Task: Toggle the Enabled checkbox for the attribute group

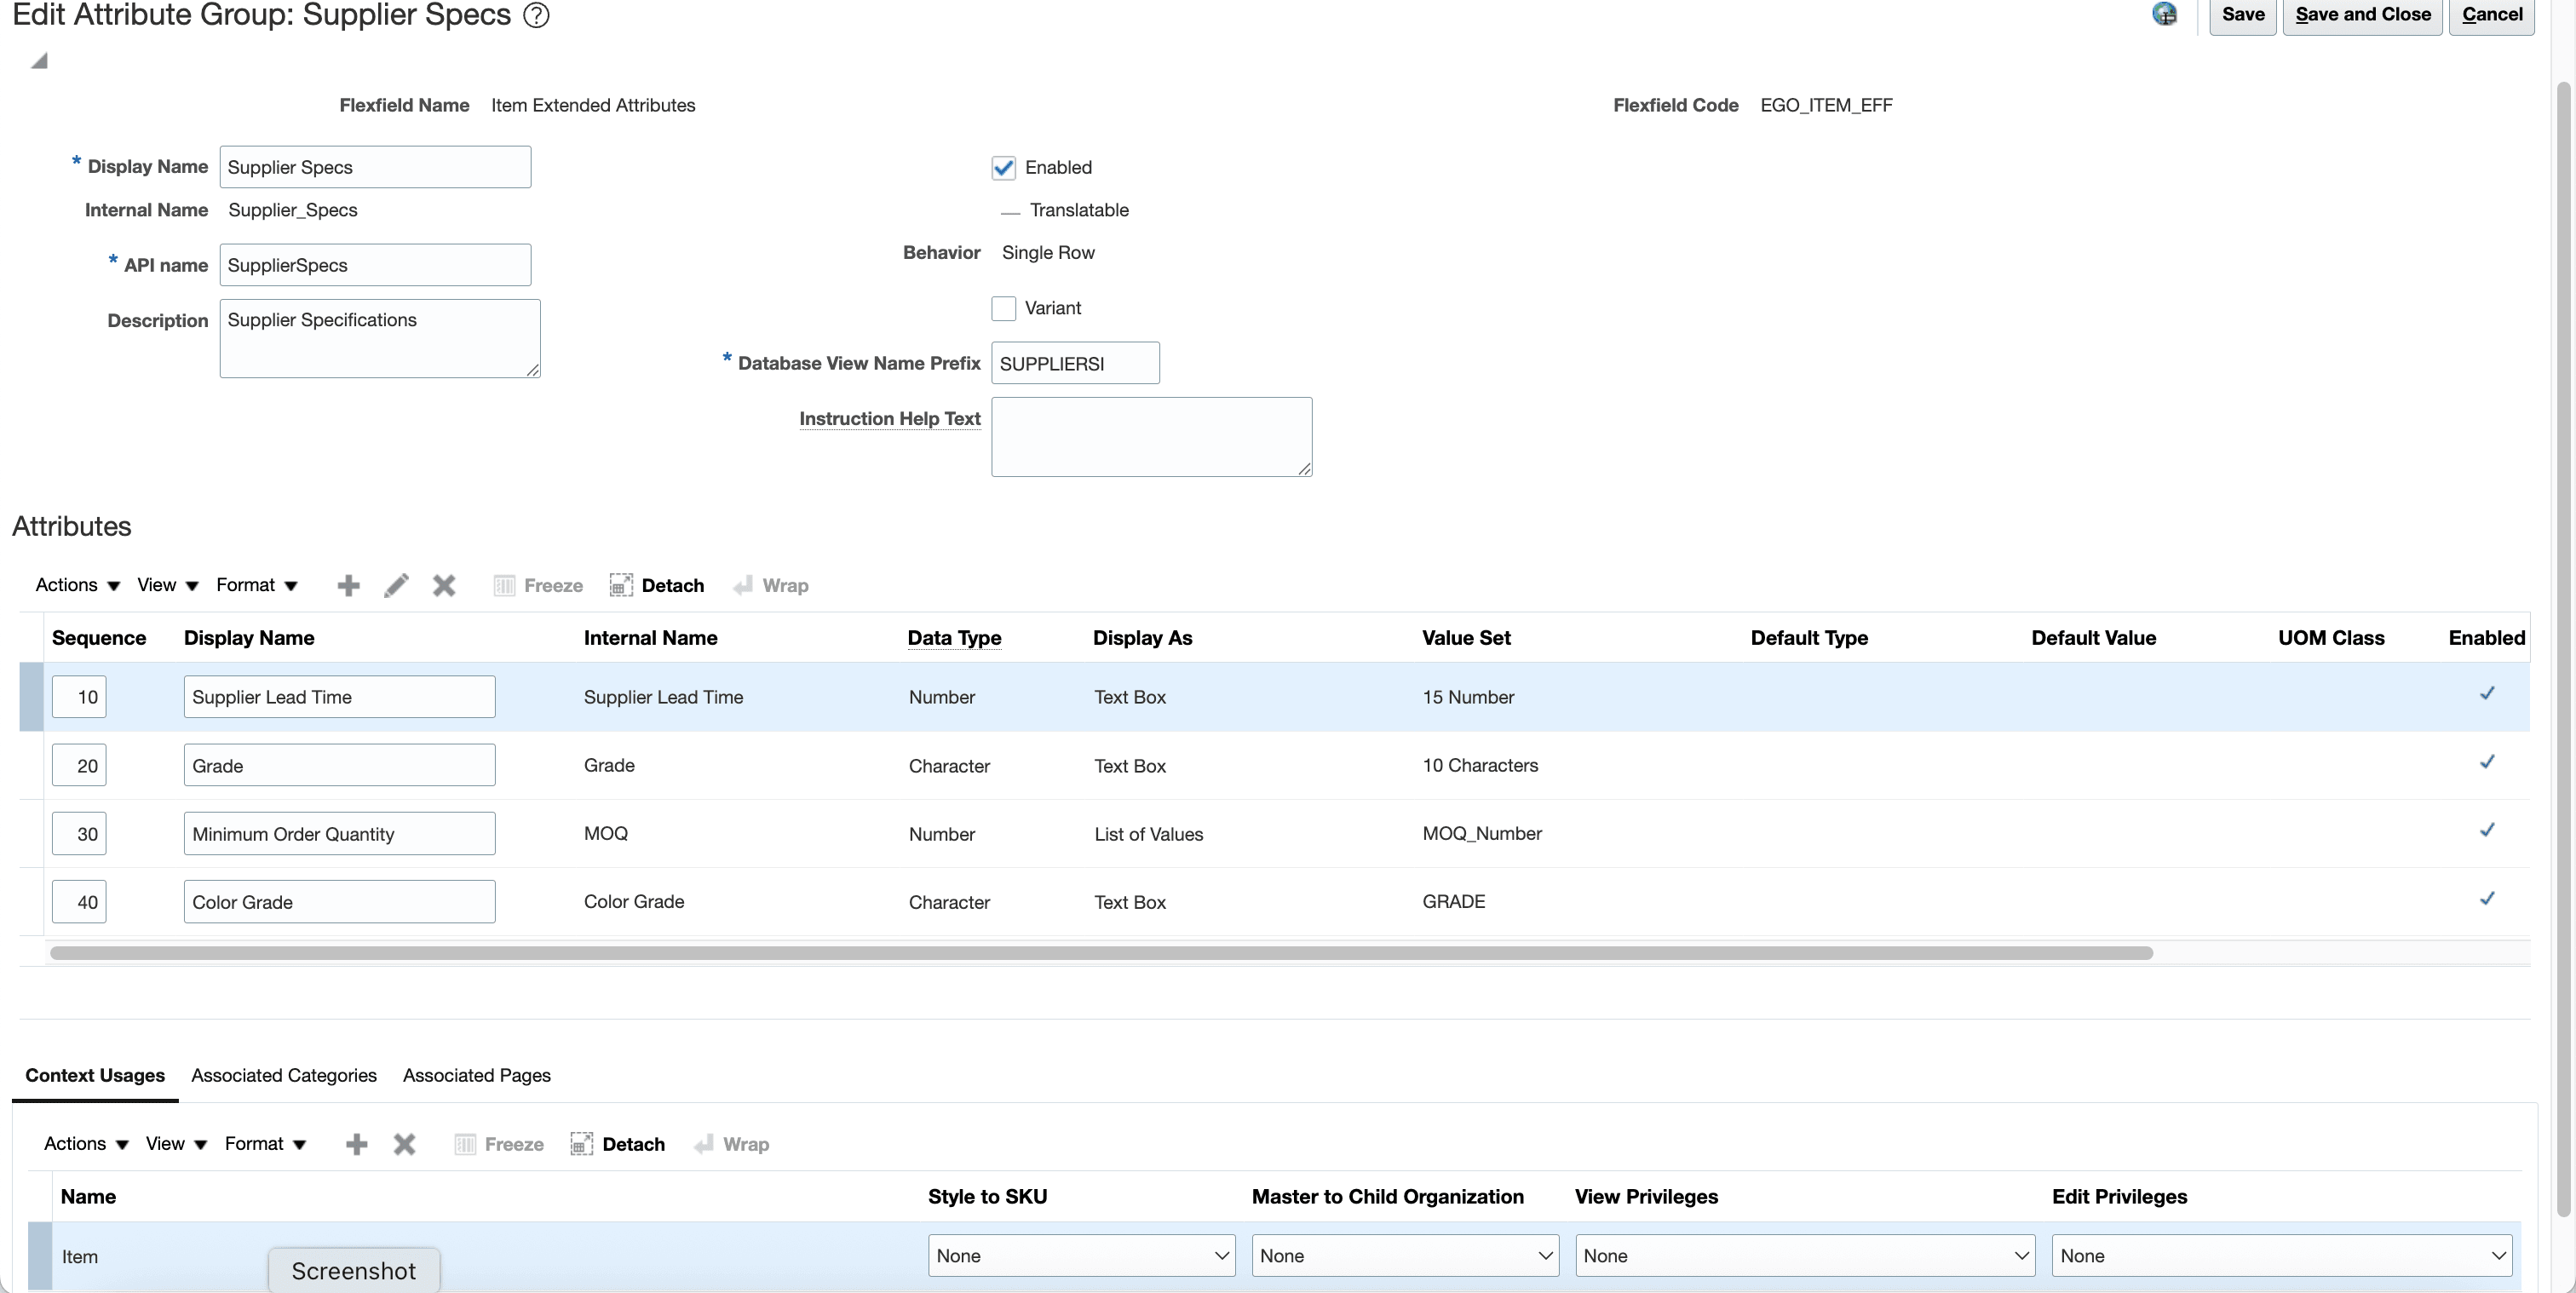Action: pos(1003,167)
